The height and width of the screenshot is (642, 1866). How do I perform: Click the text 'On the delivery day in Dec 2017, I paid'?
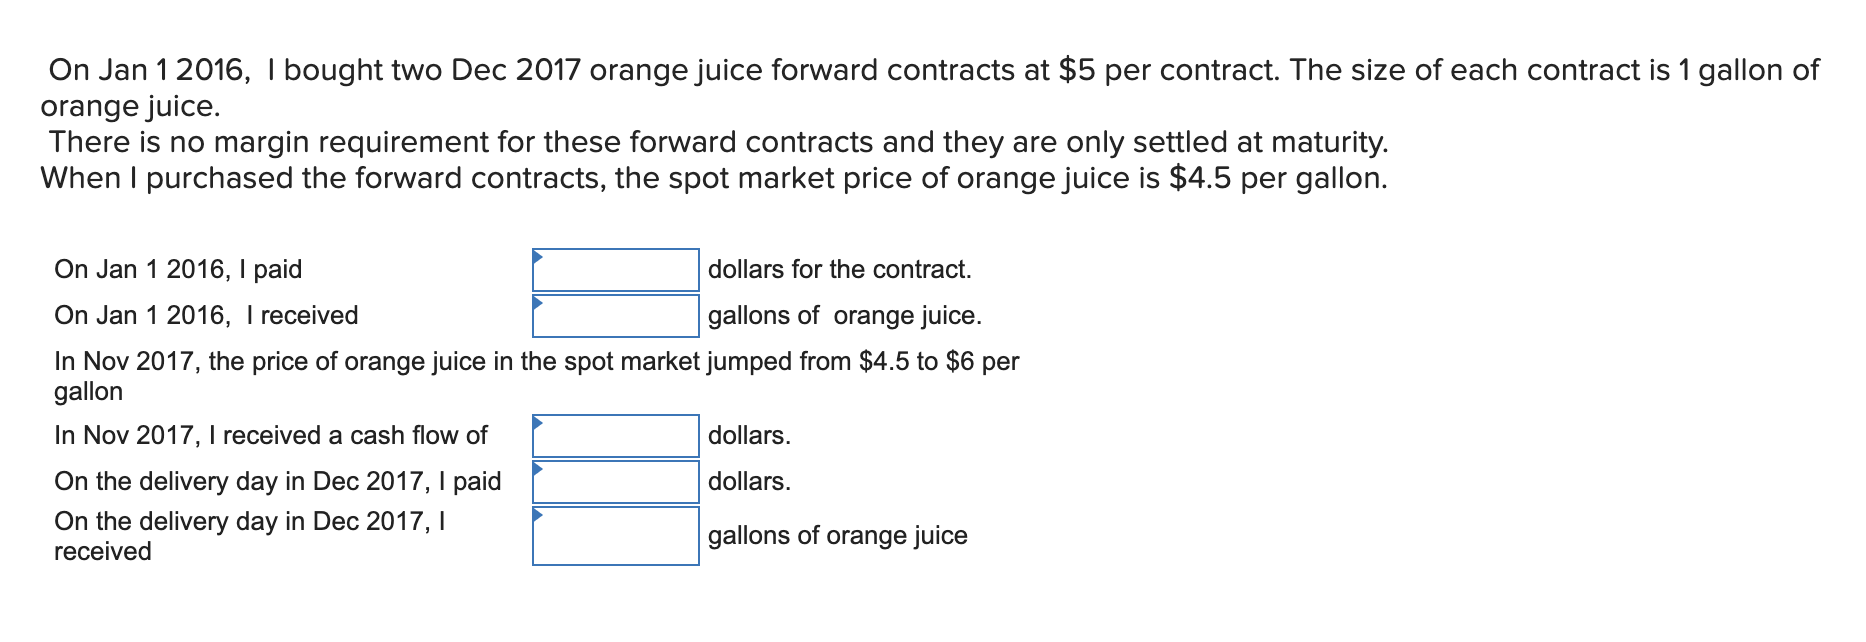coord(280,481)
